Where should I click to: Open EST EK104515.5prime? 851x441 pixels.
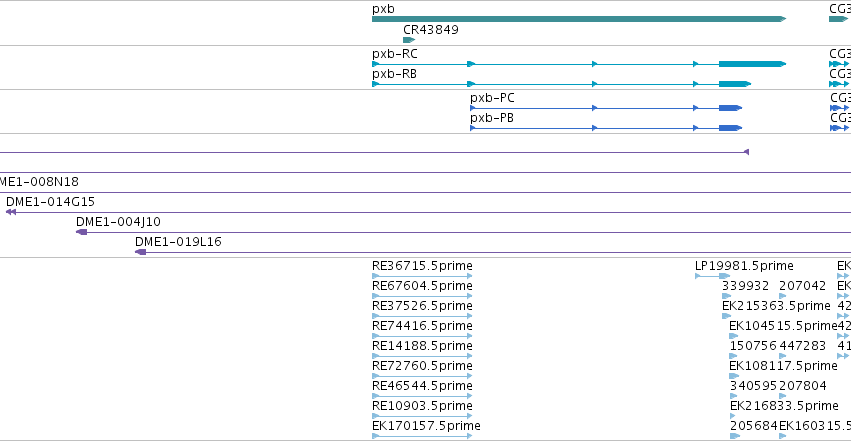tap(734, 336)
